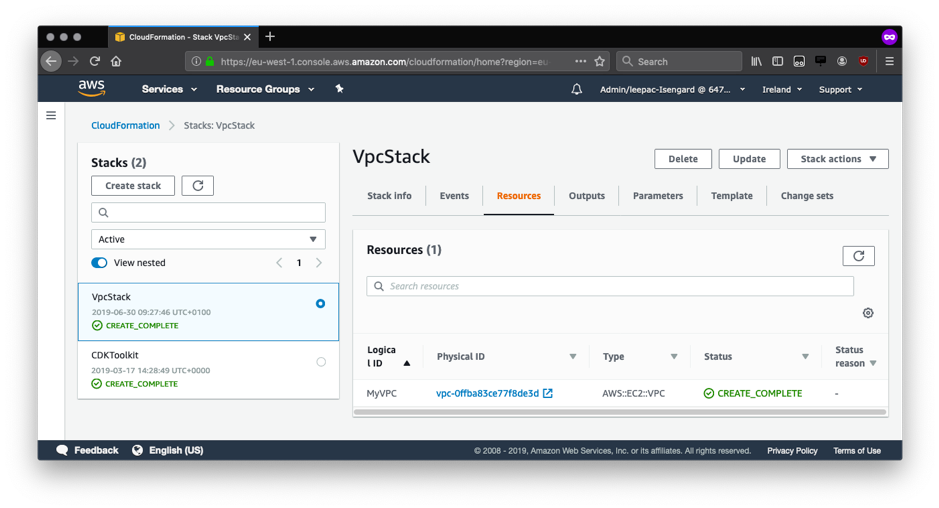This screenshot has height=508, width=939.
Task: Select the VpcStack radio button
Action: (320, 304)
